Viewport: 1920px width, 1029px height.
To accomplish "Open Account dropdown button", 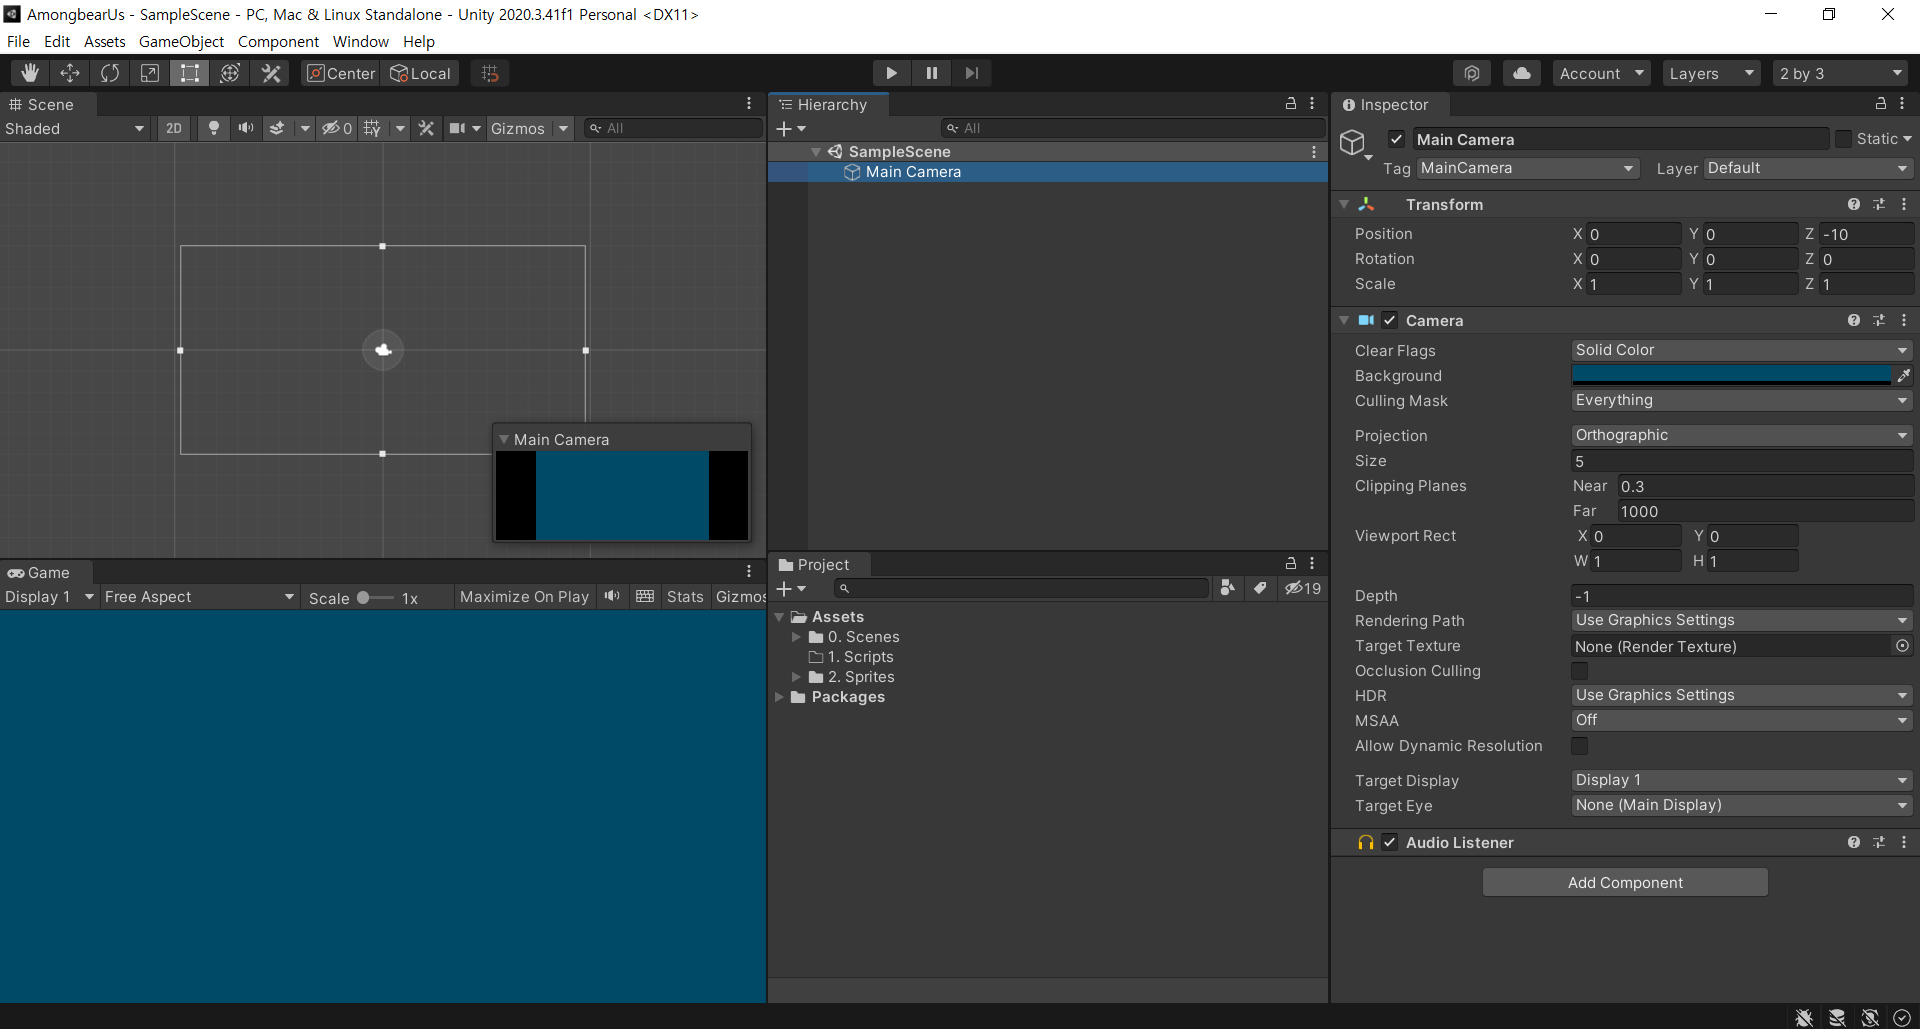I will coord(1601,73).
